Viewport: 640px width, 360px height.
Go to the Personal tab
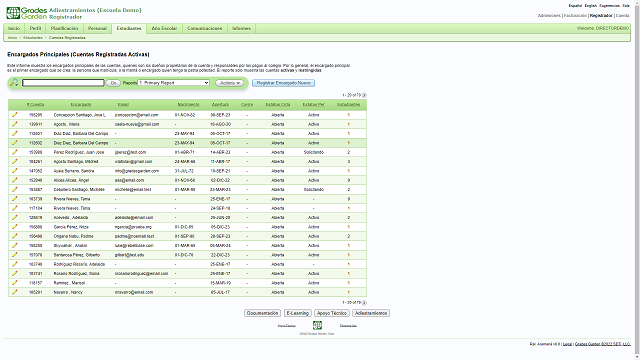(97, 29)
